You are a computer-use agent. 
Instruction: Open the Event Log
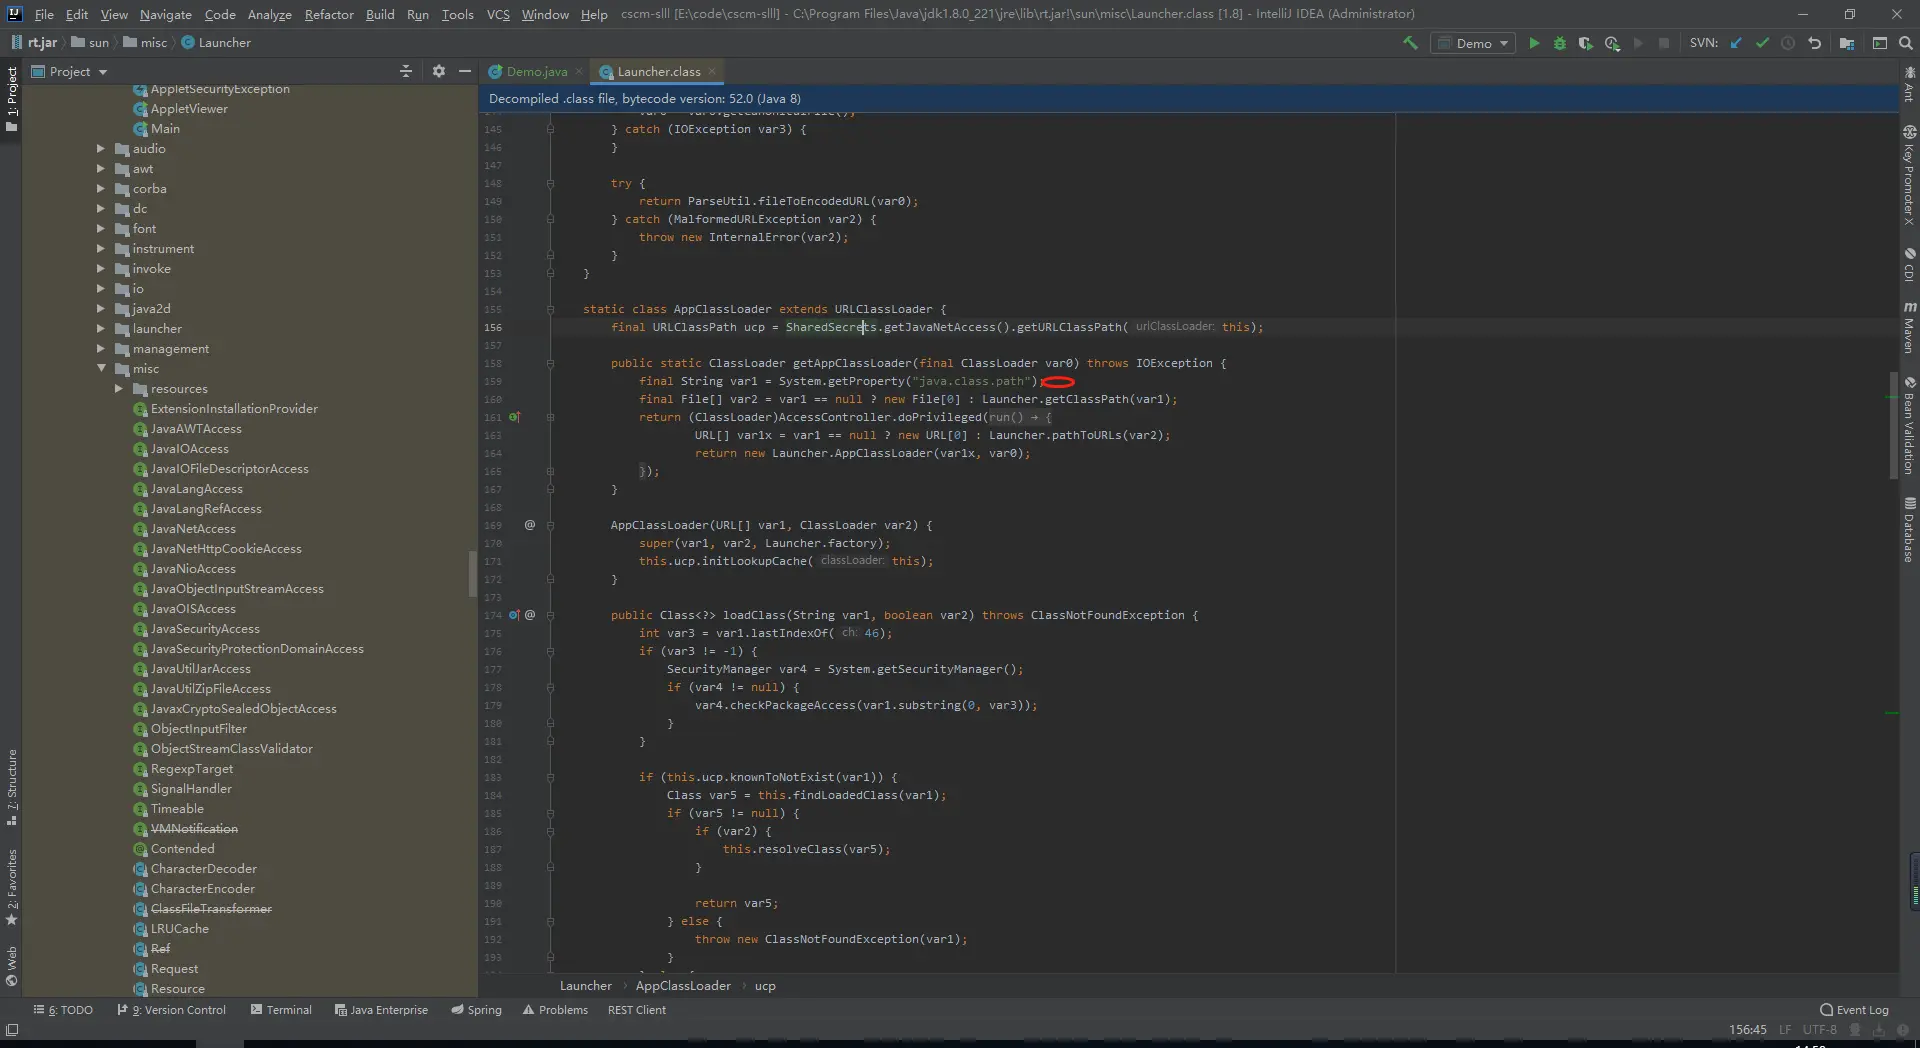pyautogui.click(x=1854, y=1010)
